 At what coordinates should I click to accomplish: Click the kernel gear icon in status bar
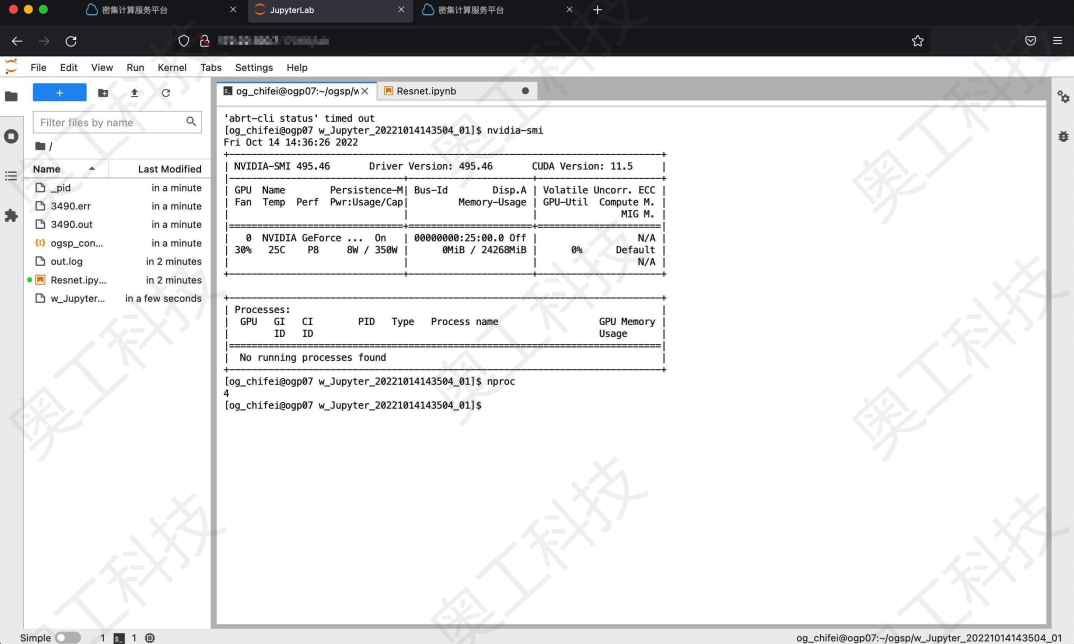click(150, 638)
